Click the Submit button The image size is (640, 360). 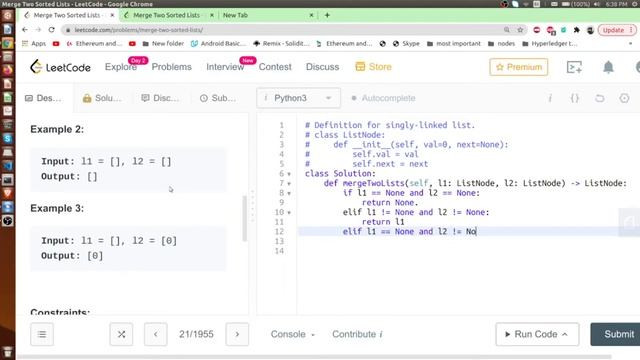tap(617, 334)
